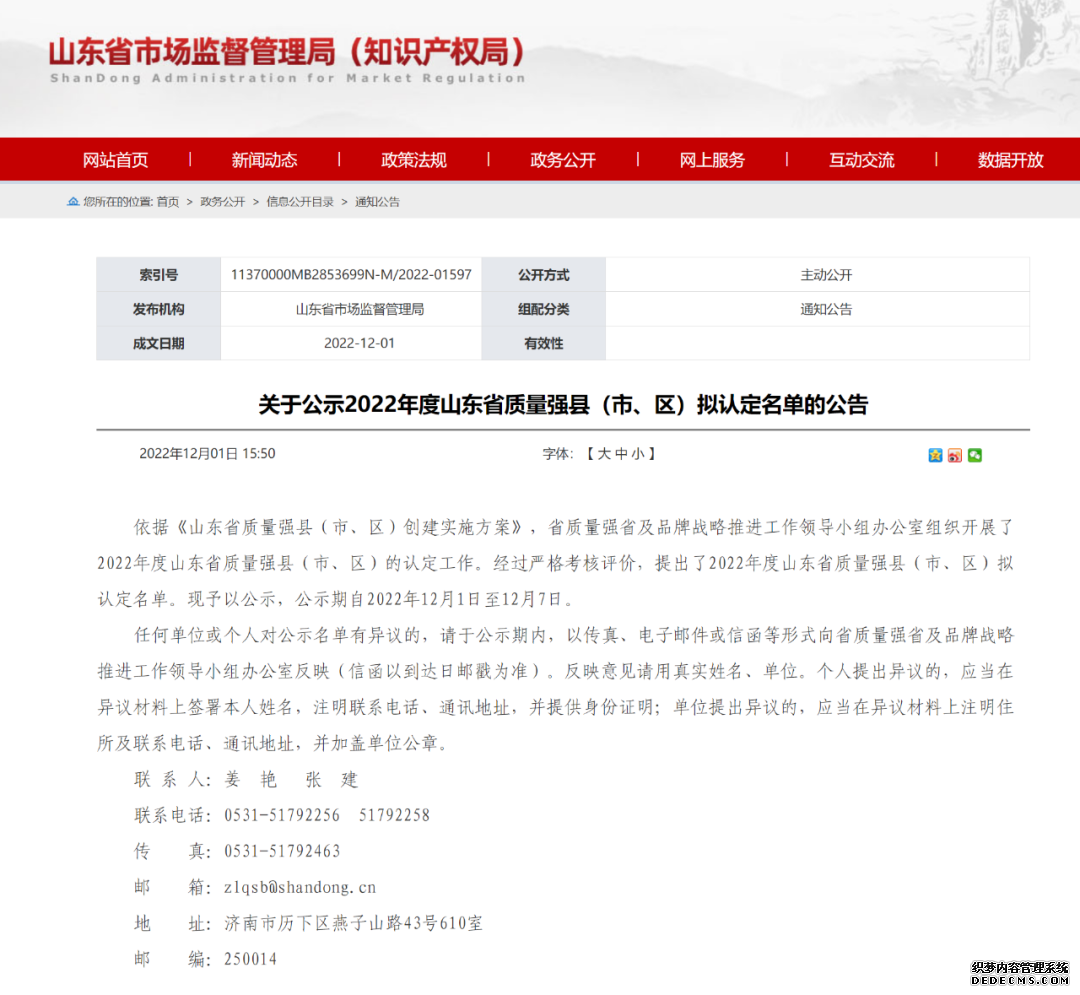Click the address 济南市历下区燕子山路43号610室
Screen dimensions: 1080x995
353,923
